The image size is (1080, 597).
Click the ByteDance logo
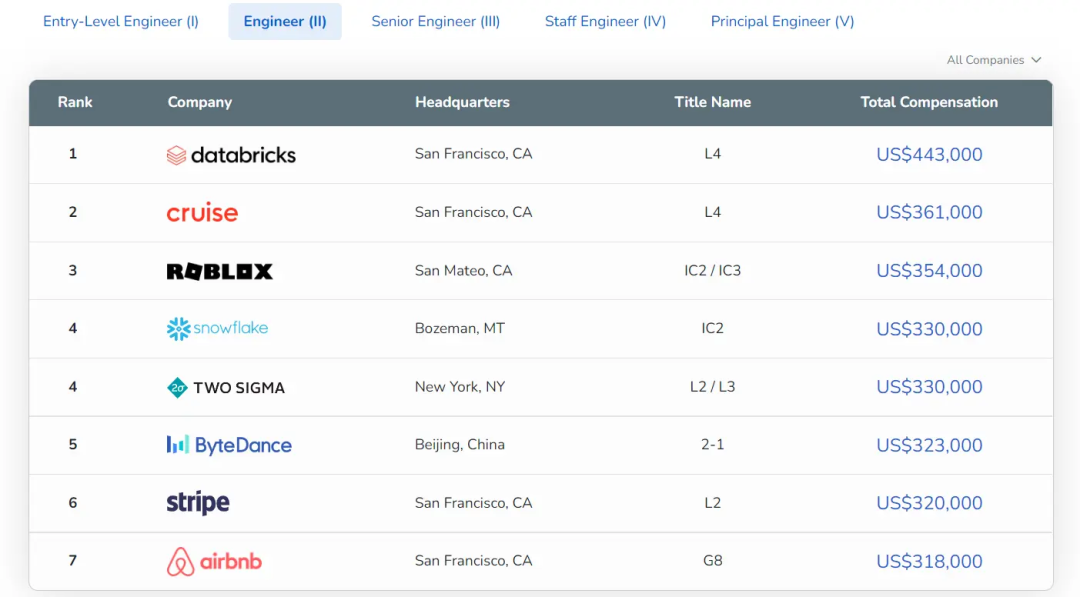click(229, 445)
